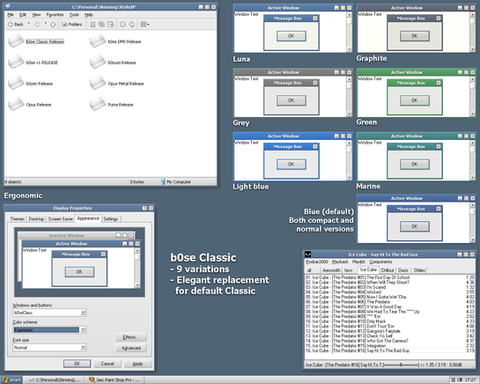The image size is (480, 384).
Task: Click the foobar2000 title bar icon
Action: coord(308,254)
